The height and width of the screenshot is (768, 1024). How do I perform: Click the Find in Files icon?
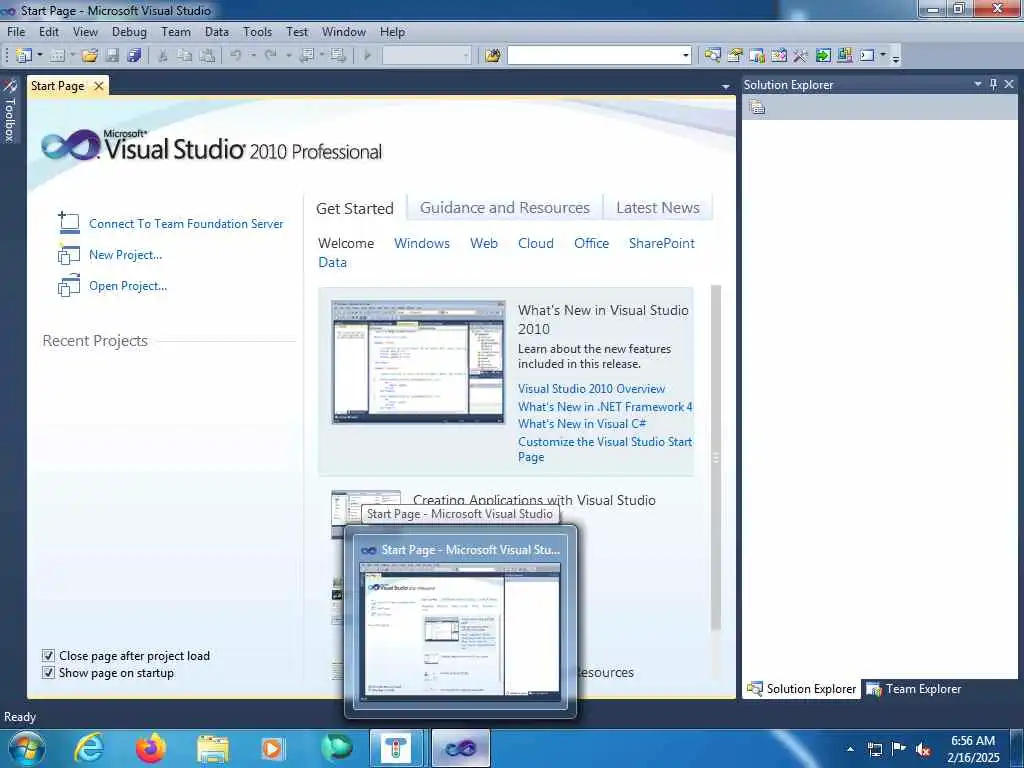coord(492,56)
